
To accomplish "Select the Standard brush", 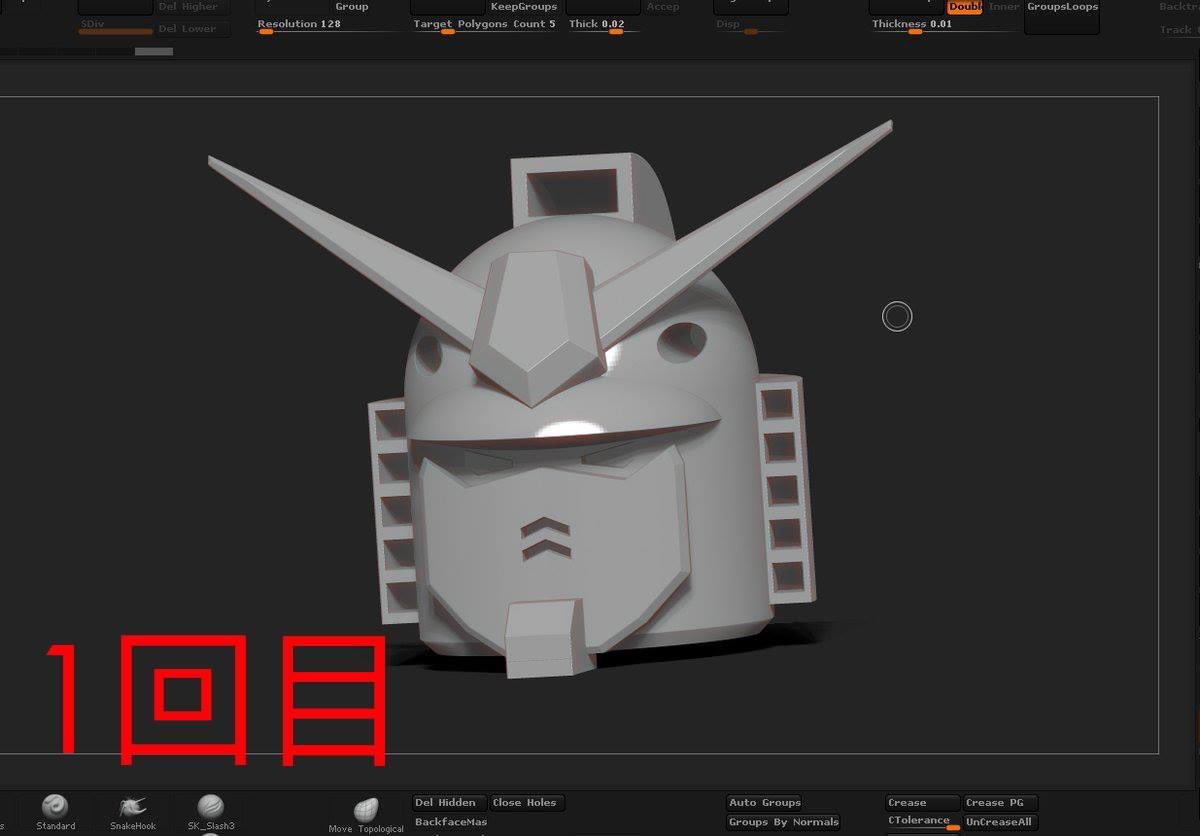I will [x=55, y=813].
